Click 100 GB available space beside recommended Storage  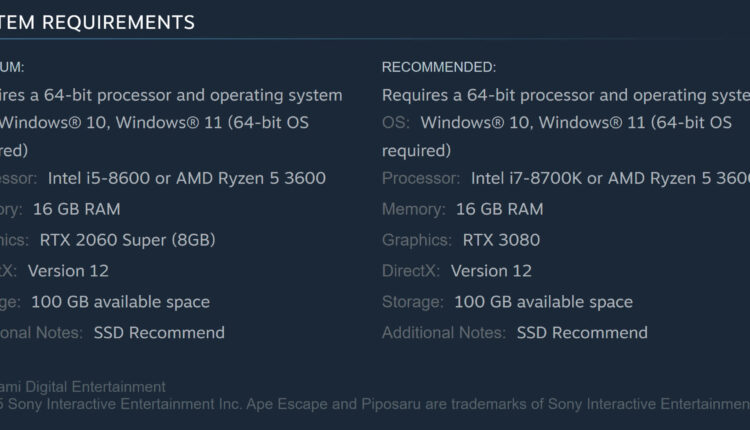(x=543, y=302)
